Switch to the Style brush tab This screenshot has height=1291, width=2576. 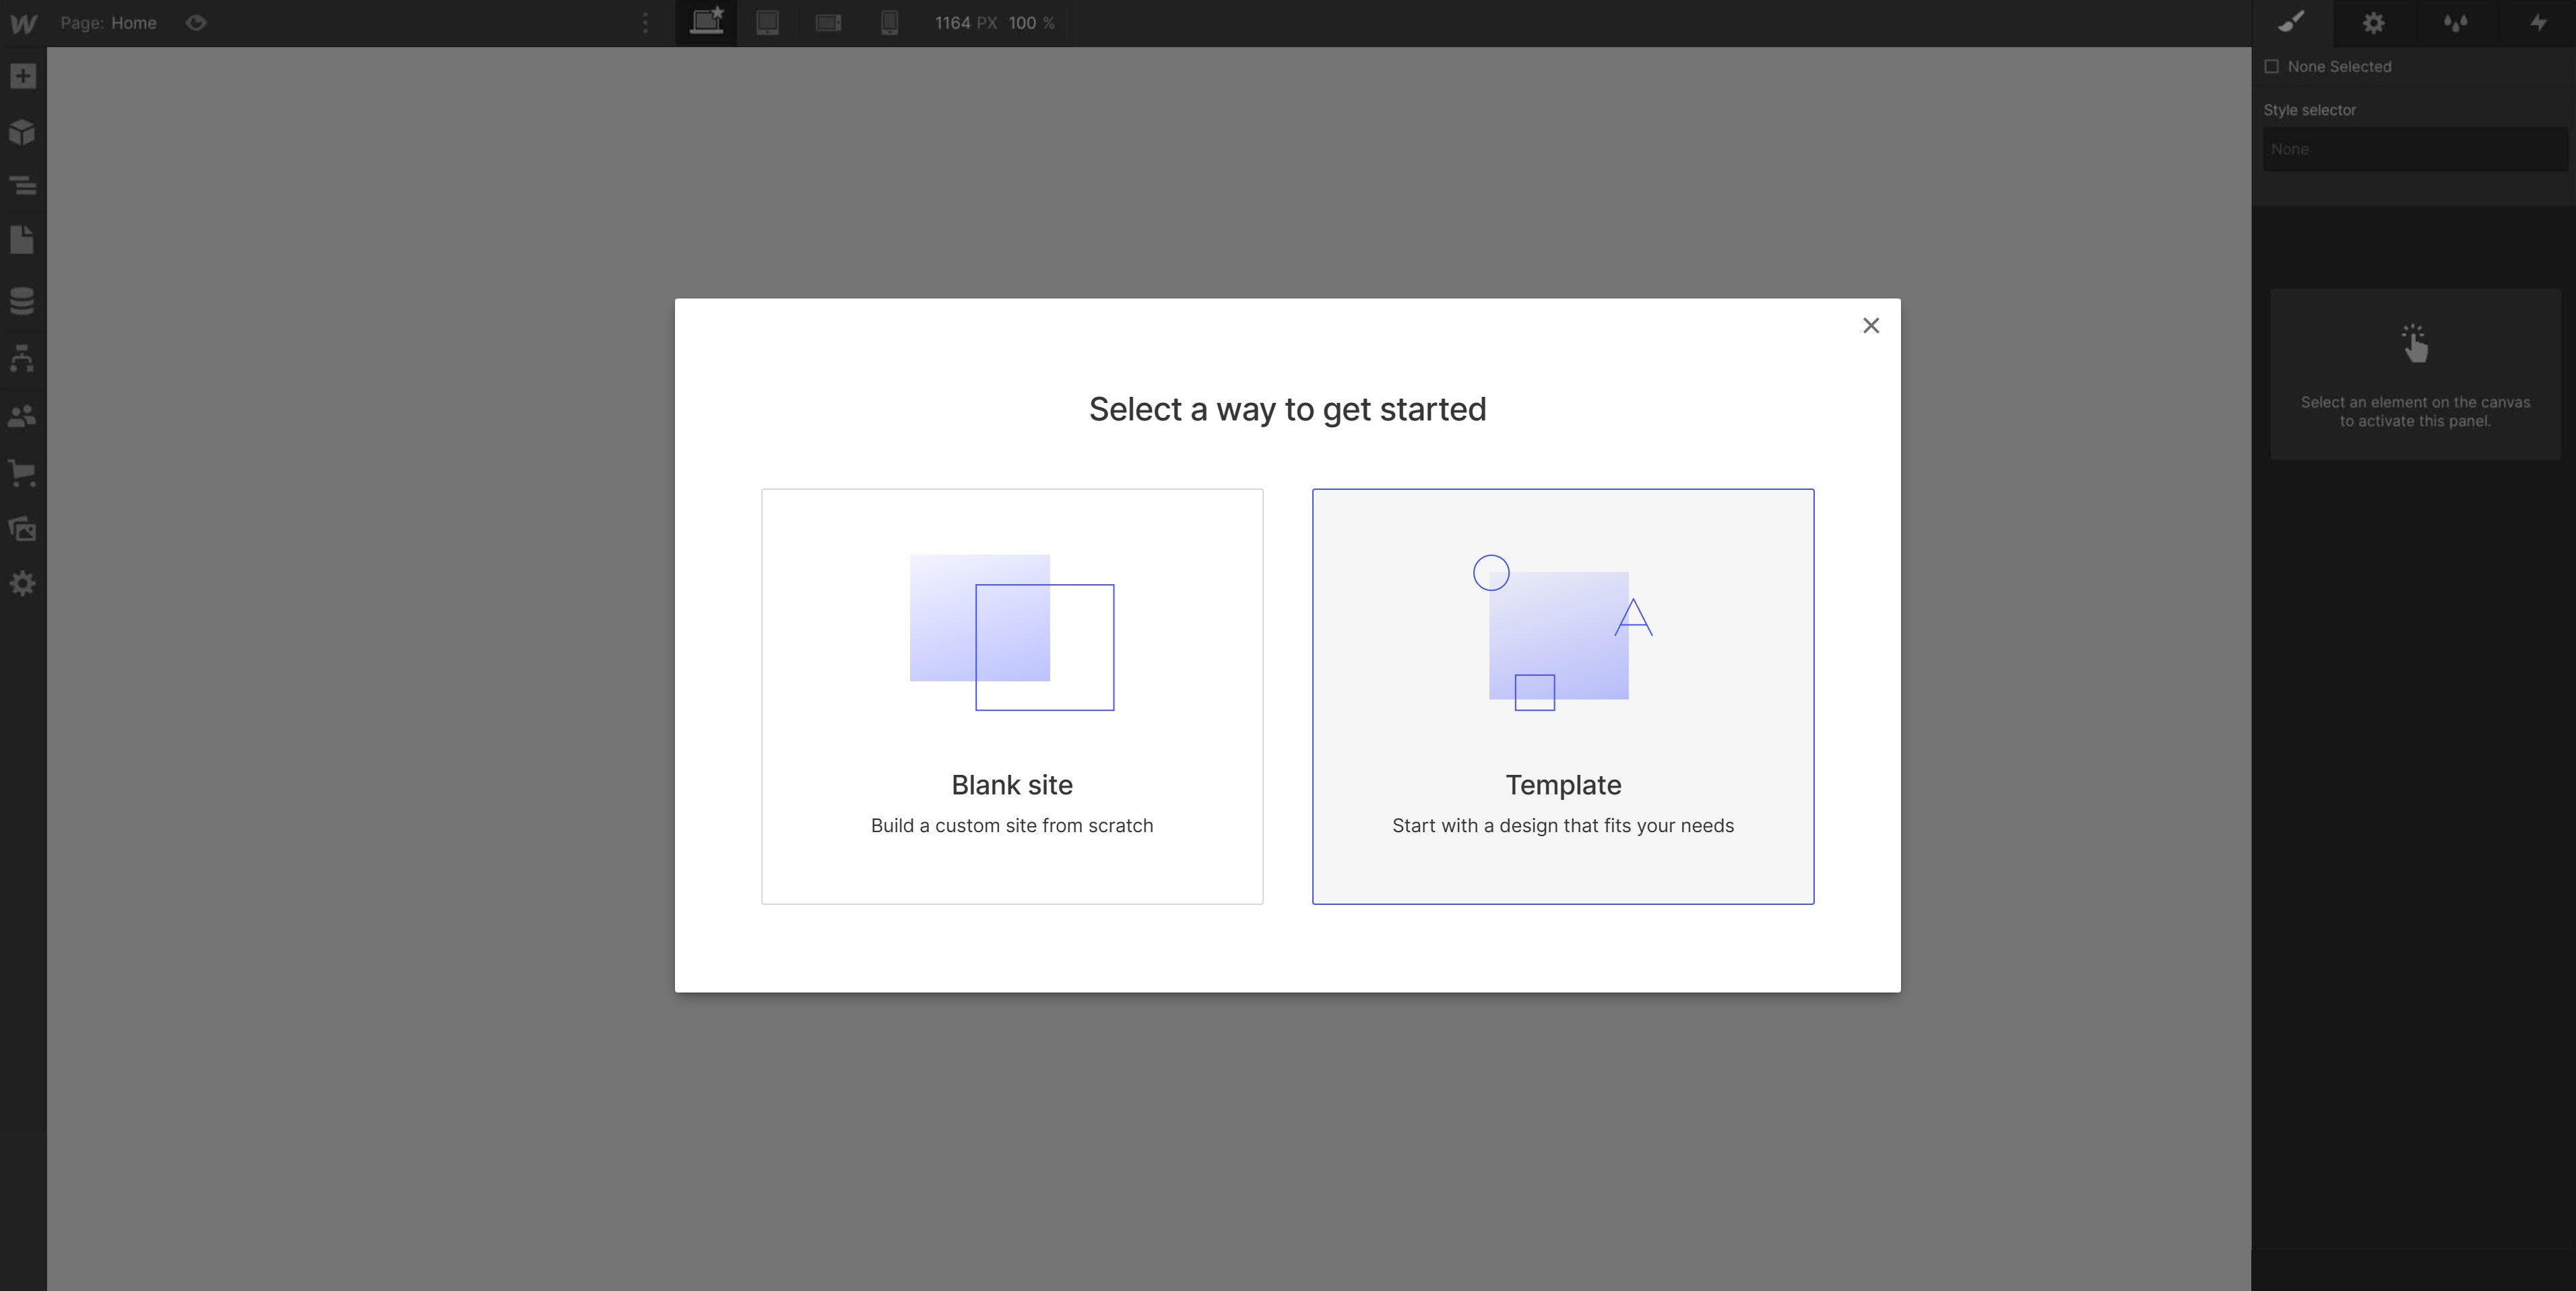point(2291,23)
